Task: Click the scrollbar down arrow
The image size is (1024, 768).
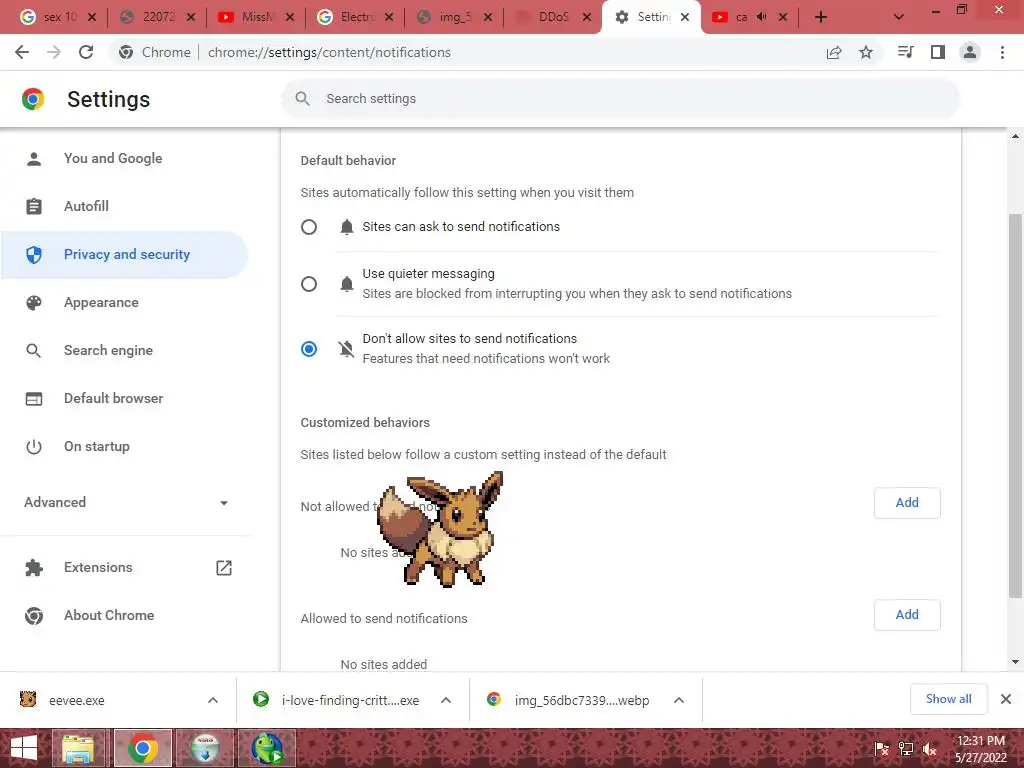Action: coord(1015,662)
